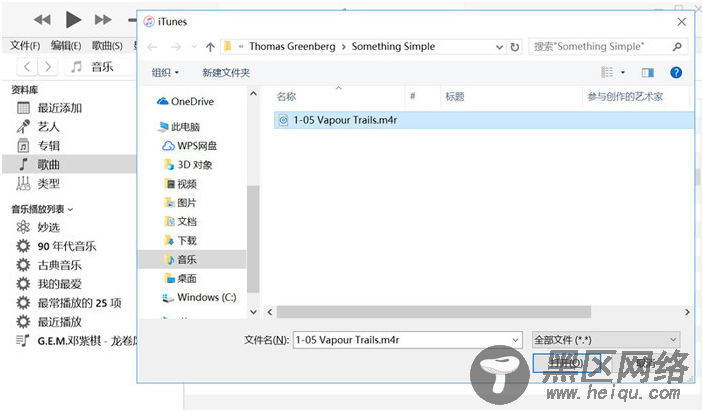Open the 文件(F) menu in iTunes
Screen dimensions: 702x410
tap(25, 45)
